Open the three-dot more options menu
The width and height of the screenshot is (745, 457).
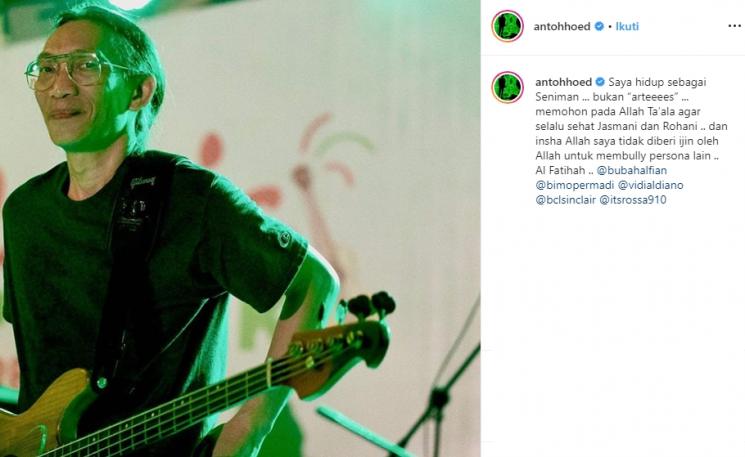(734, 26)
